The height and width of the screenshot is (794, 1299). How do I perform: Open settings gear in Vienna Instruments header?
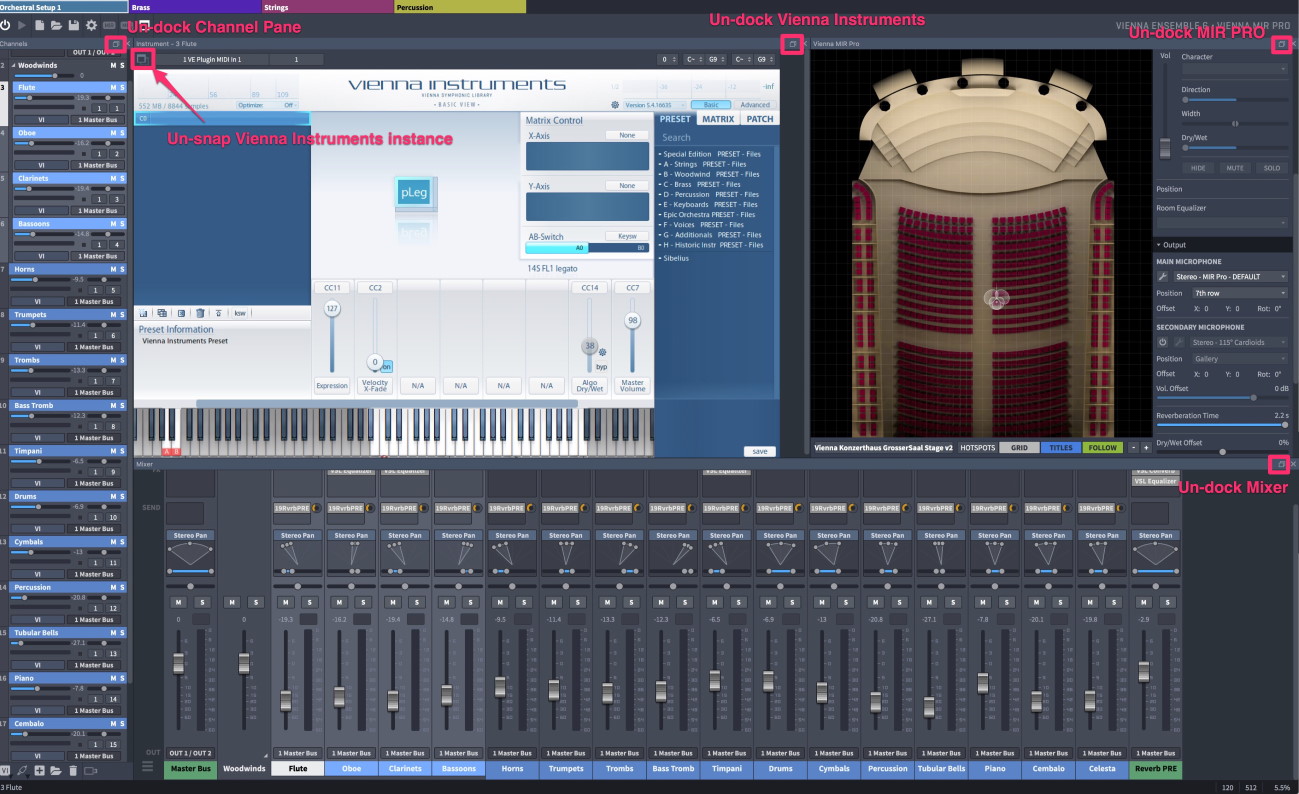[x=615, y=104]
